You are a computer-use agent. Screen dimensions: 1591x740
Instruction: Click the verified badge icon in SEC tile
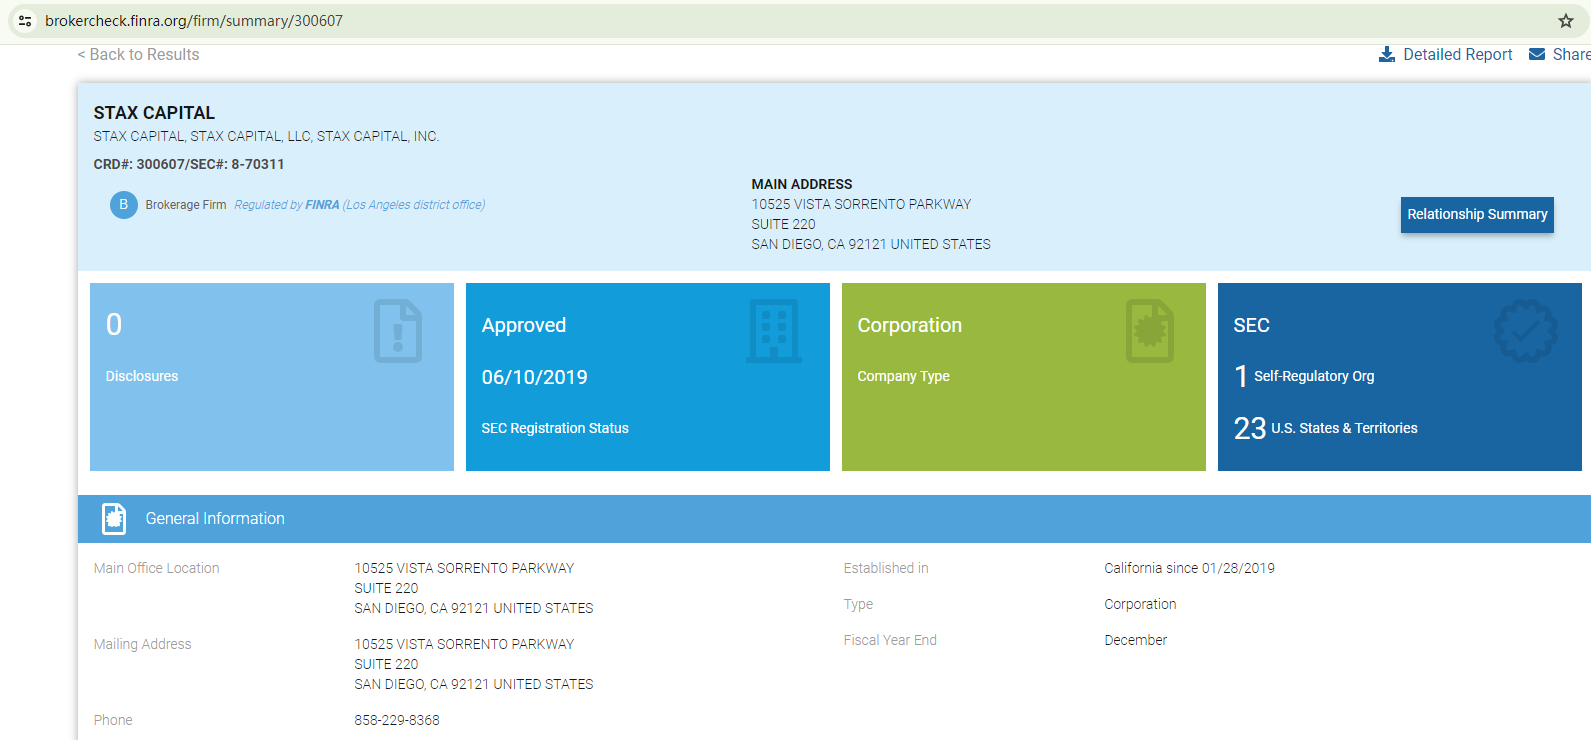tap(1525, 331)
